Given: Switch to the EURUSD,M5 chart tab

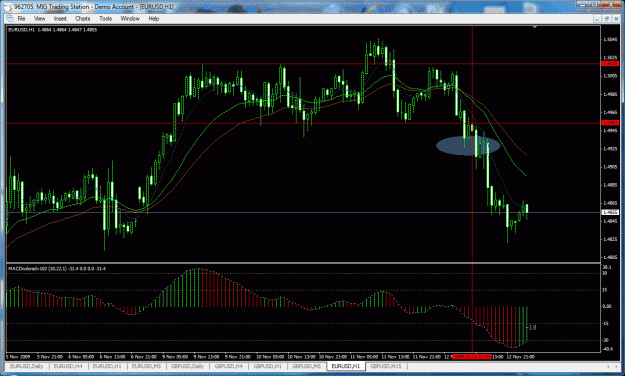Looking at the screenshot, I should (x=146, y=366).
